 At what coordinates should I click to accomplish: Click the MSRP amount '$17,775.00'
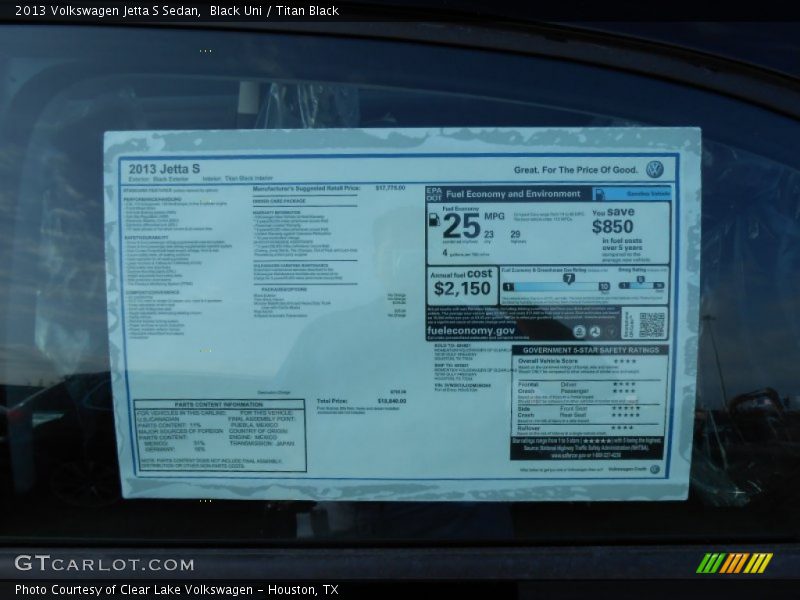390,188
